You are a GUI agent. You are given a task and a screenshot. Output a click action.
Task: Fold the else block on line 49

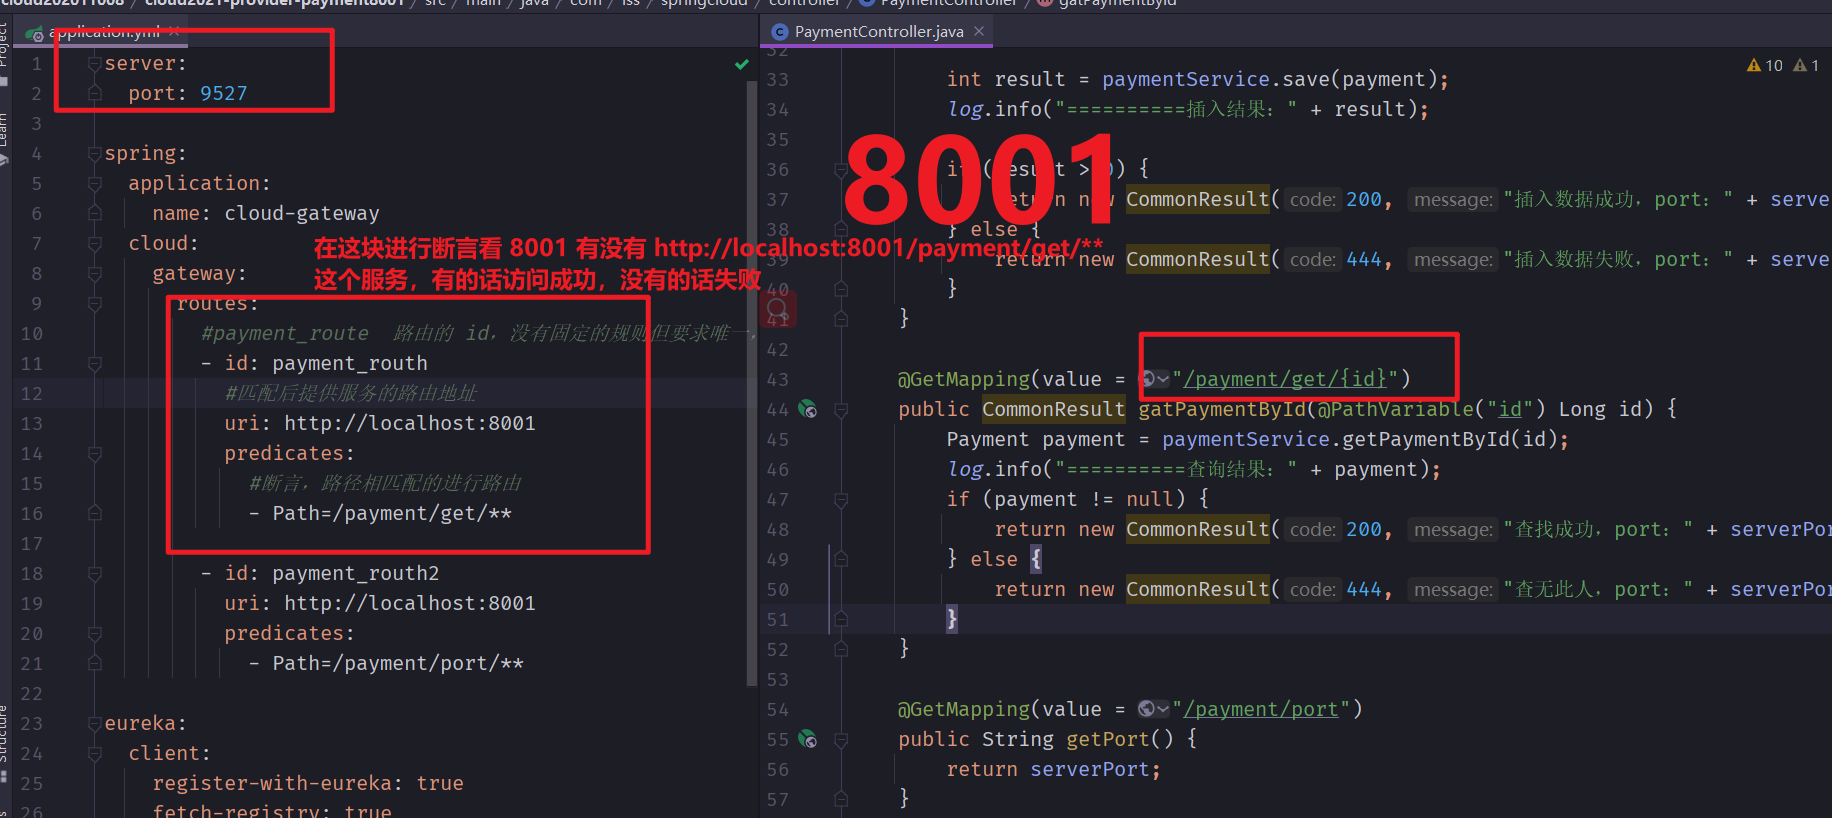[841, 560]
